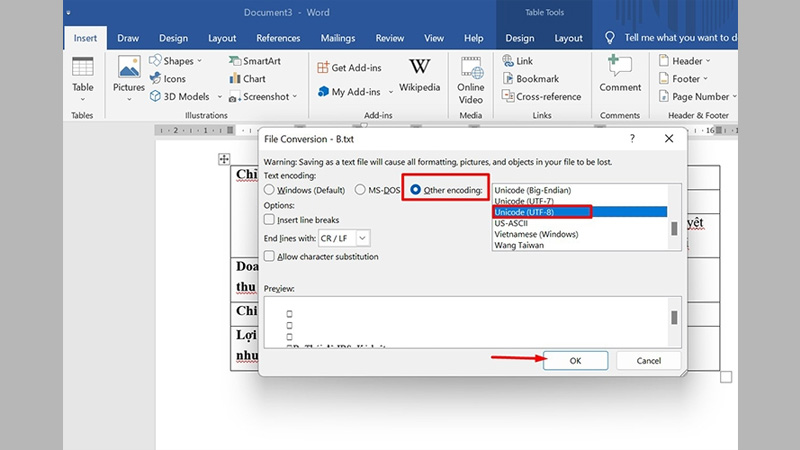This screenshot has height=450, width=800.
Task: Click the Tell me lightbulb icon
Action: click(610, 38)
